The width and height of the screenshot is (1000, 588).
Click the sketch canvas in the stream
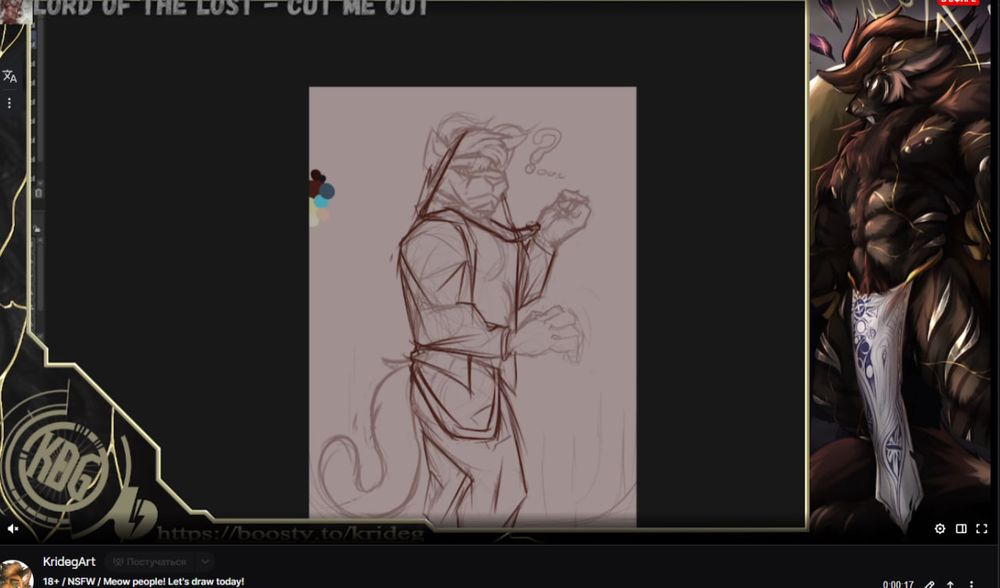coord(473,306)
